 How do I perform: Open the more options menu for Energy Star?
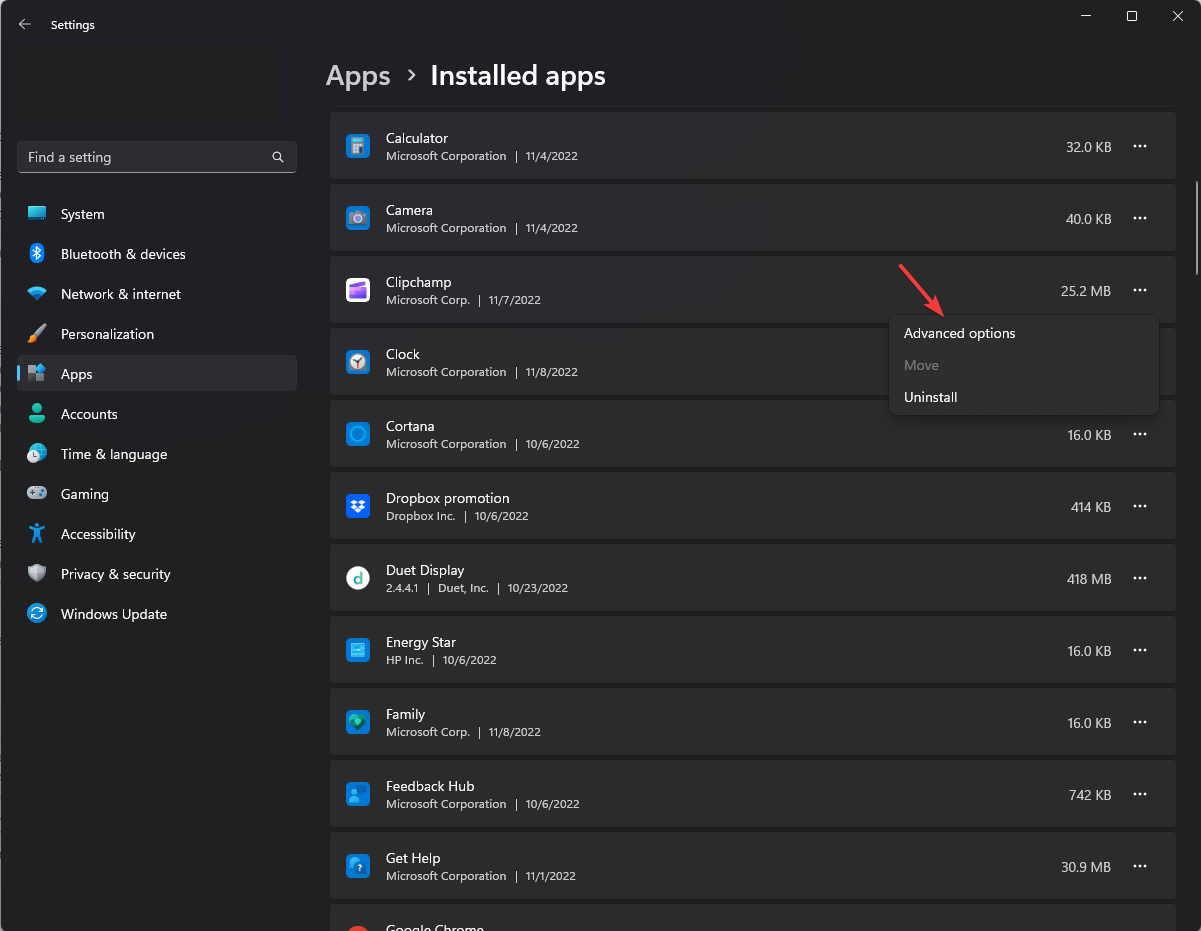pos(1139,650)
